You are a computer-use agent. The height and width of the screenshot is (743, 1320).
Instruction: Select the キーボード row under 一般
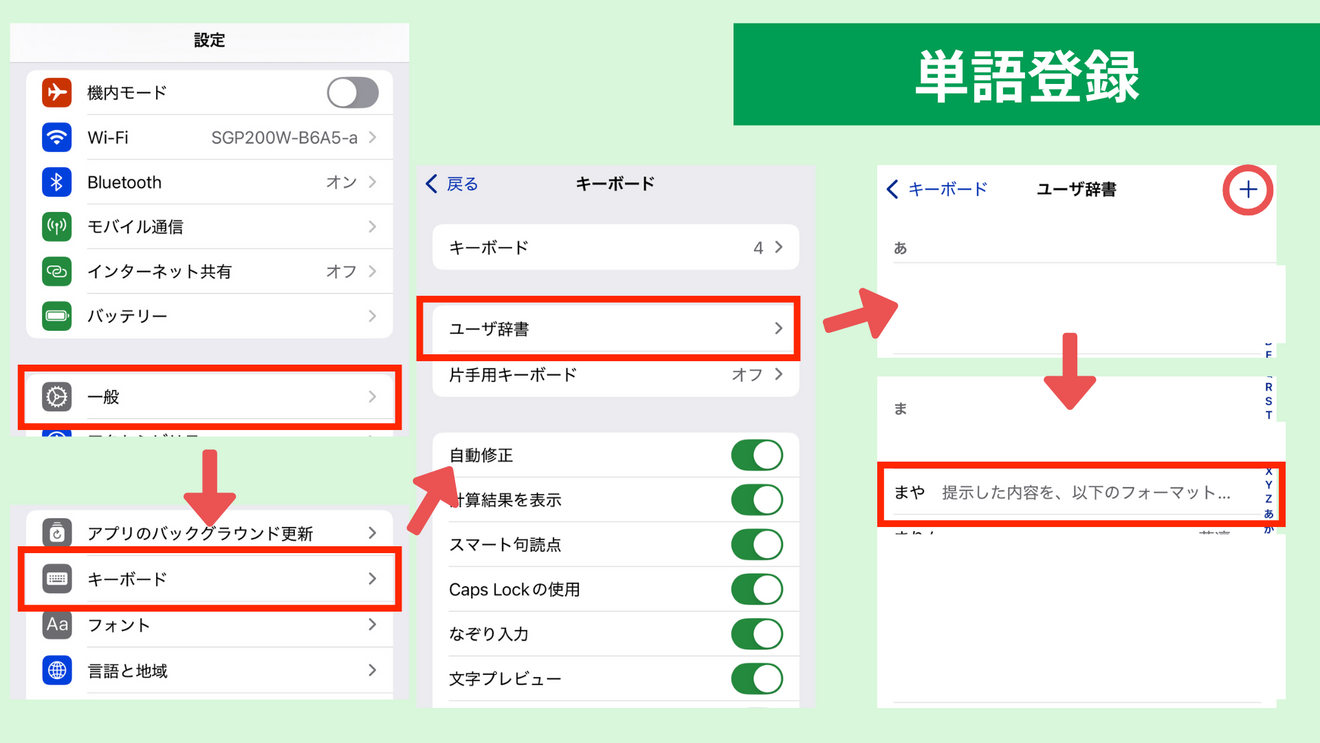tap(210, 579)
